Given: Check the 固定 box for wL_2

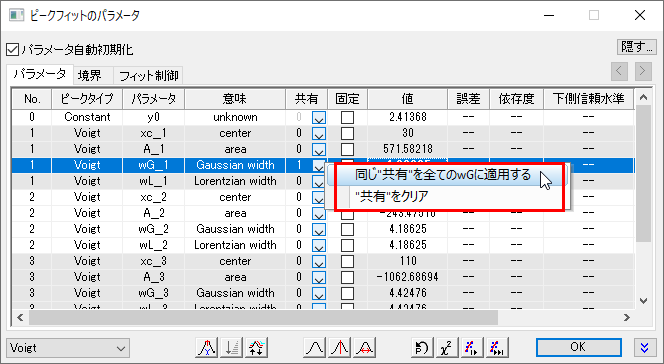Looking at the screenshot, I should (x=347, y=245).
